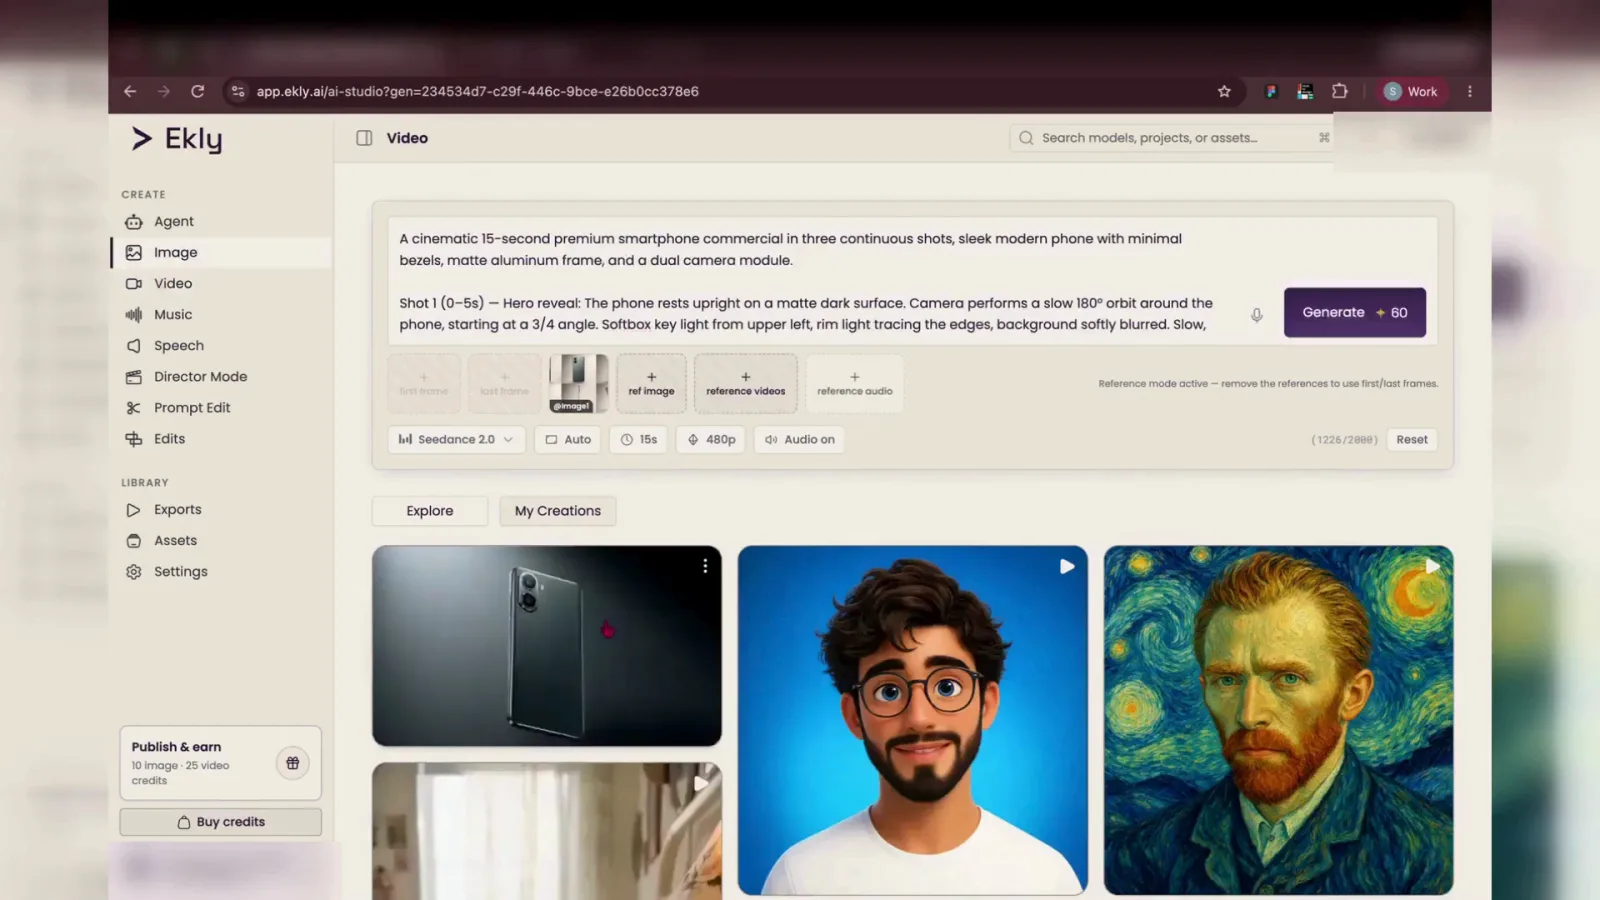Click the microphone icon in the prompt box
Viewport: 1600px width, 900px height.
pos(1257,315)
